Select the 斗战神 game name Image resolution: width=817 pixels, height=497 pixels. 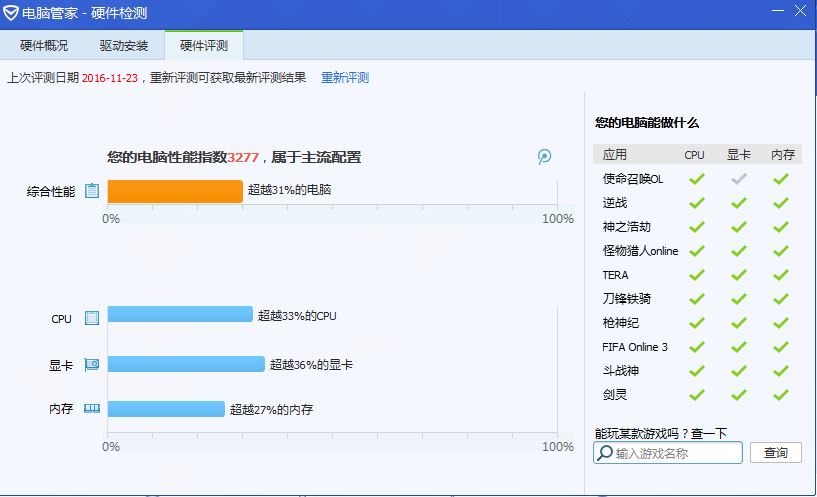click(x=621, y=371)
